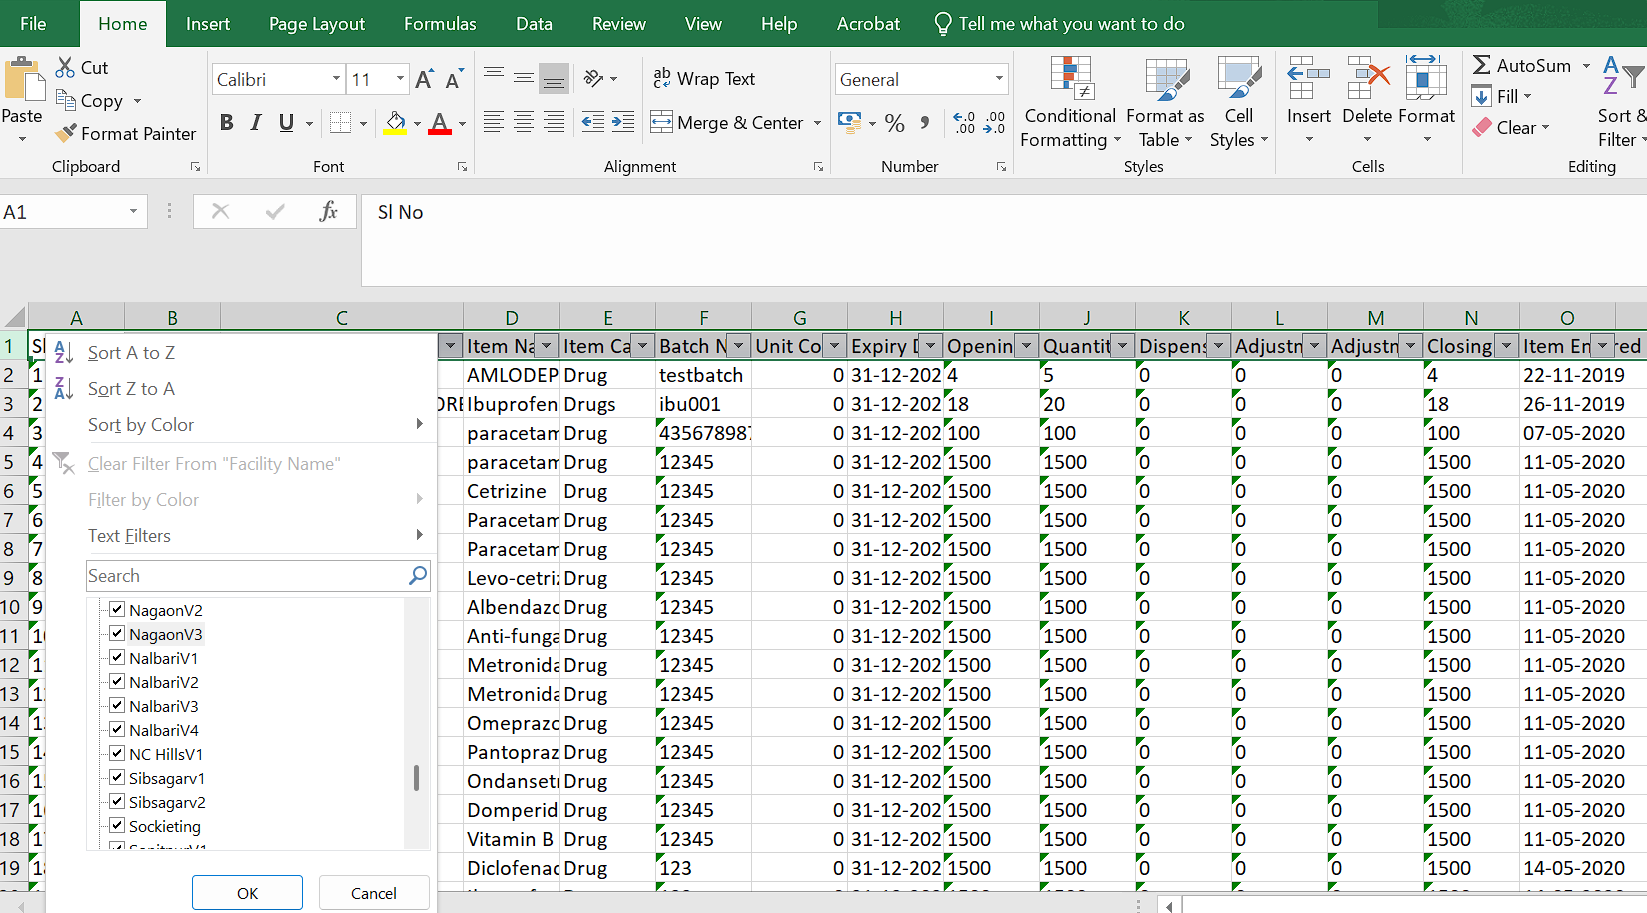
Task: Toggle the NalbariV1 checkbox
Action: pos(117,658)
